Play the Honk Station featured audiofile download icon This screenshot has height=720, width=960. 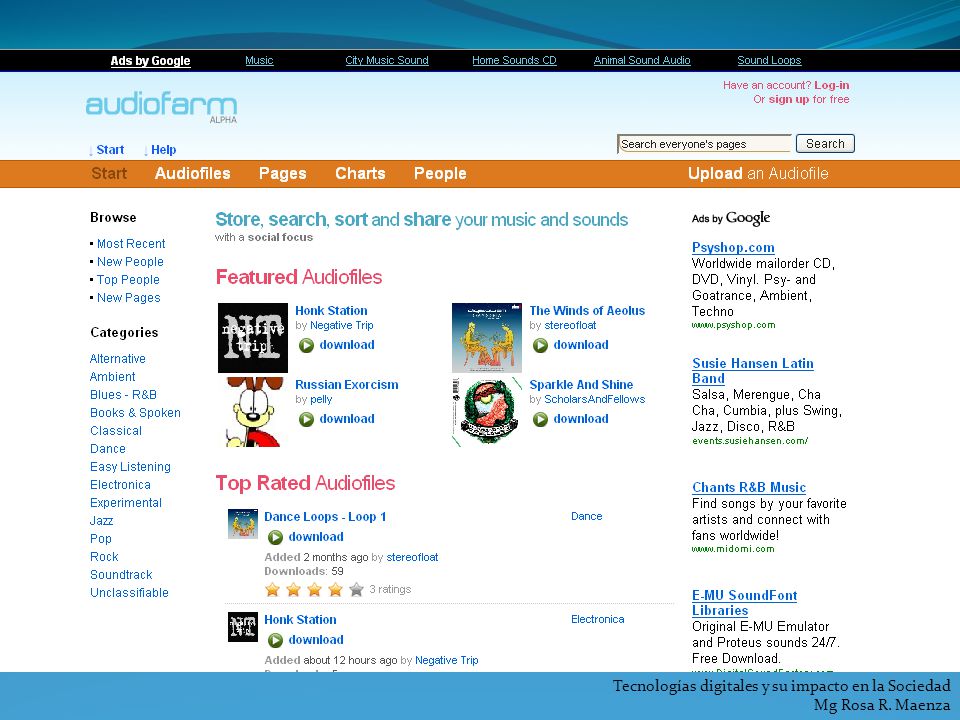306,345
